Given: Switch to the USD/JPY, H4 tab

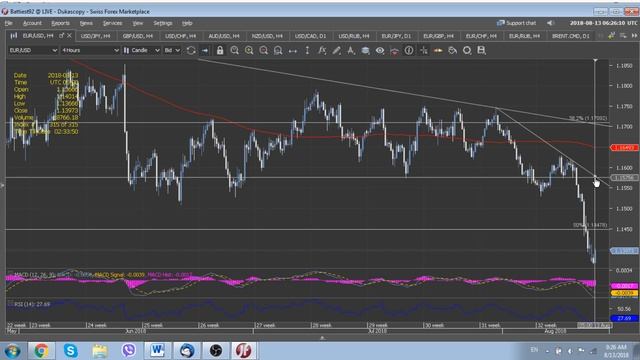Looking at the screenshot, I should point(96,36).
